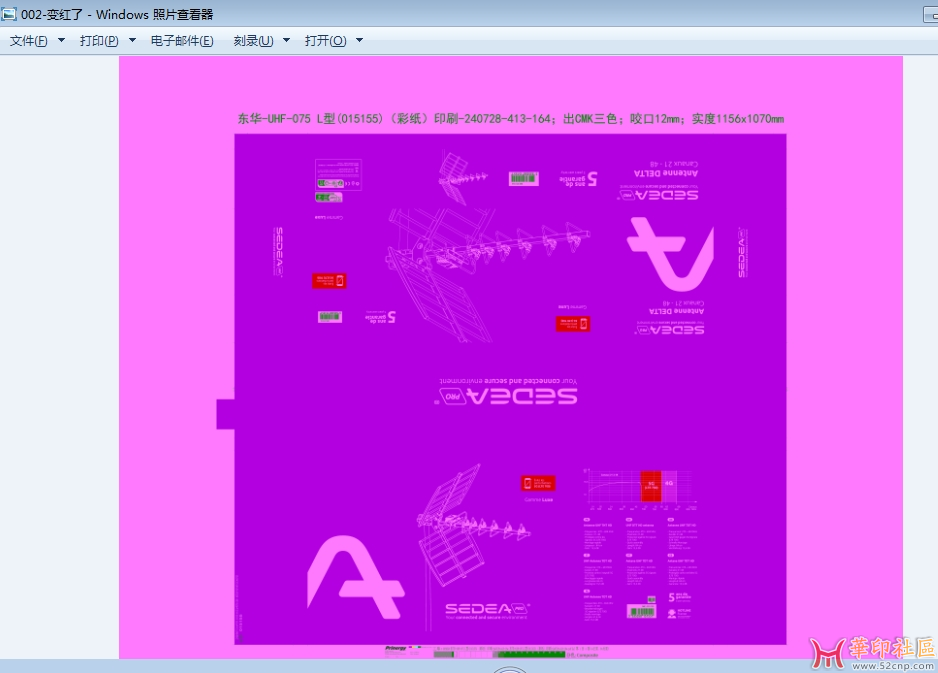938x673 pixels.
Task: Click the Photo Viewer title bar icon
Action: [x=8, y=14]
